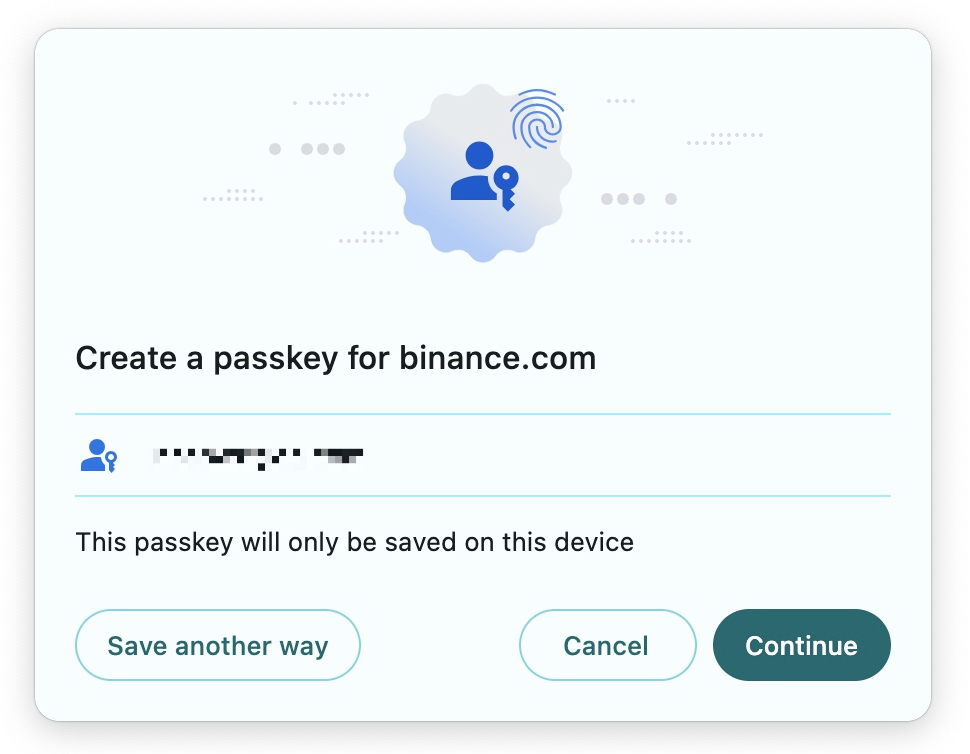Viewport: 970px width, 754px height.
Task: Click the three gray dots right of badge
Action: (623, 199)
